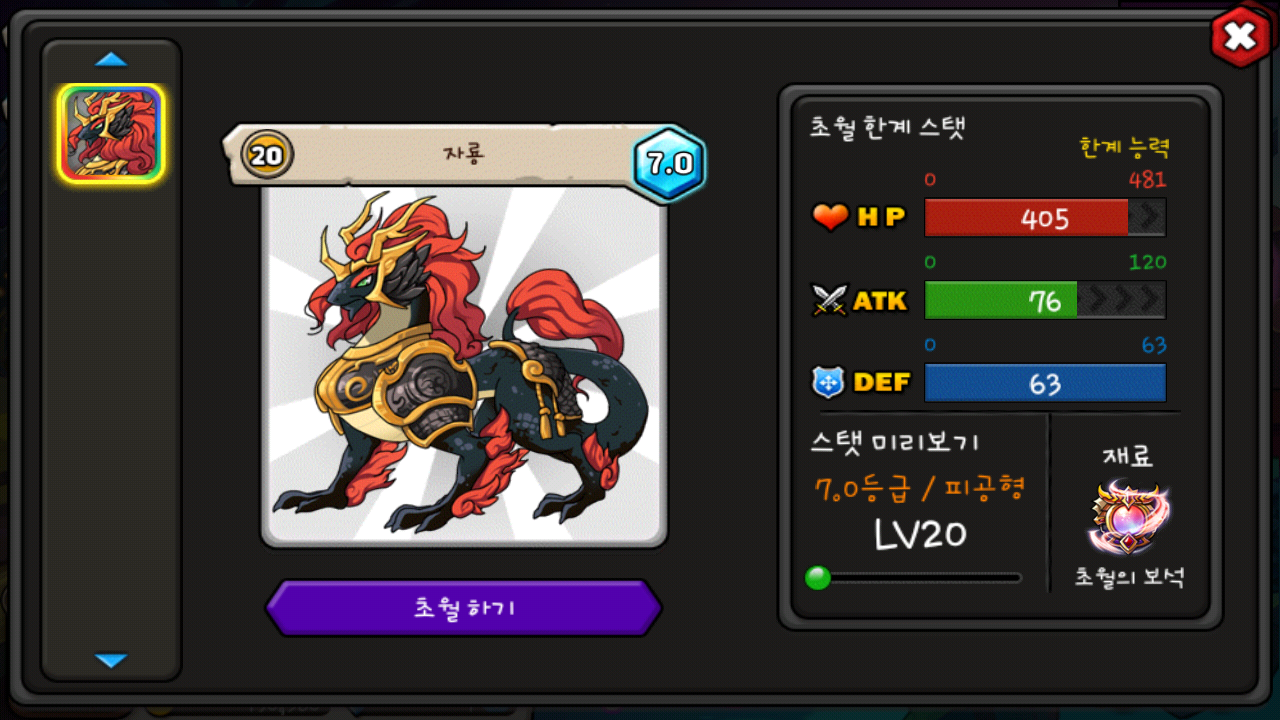Click the red HP bar showing 405
Image resolution: width=1280 pixels, height=720 pixels.
[x=1045, y=218]
